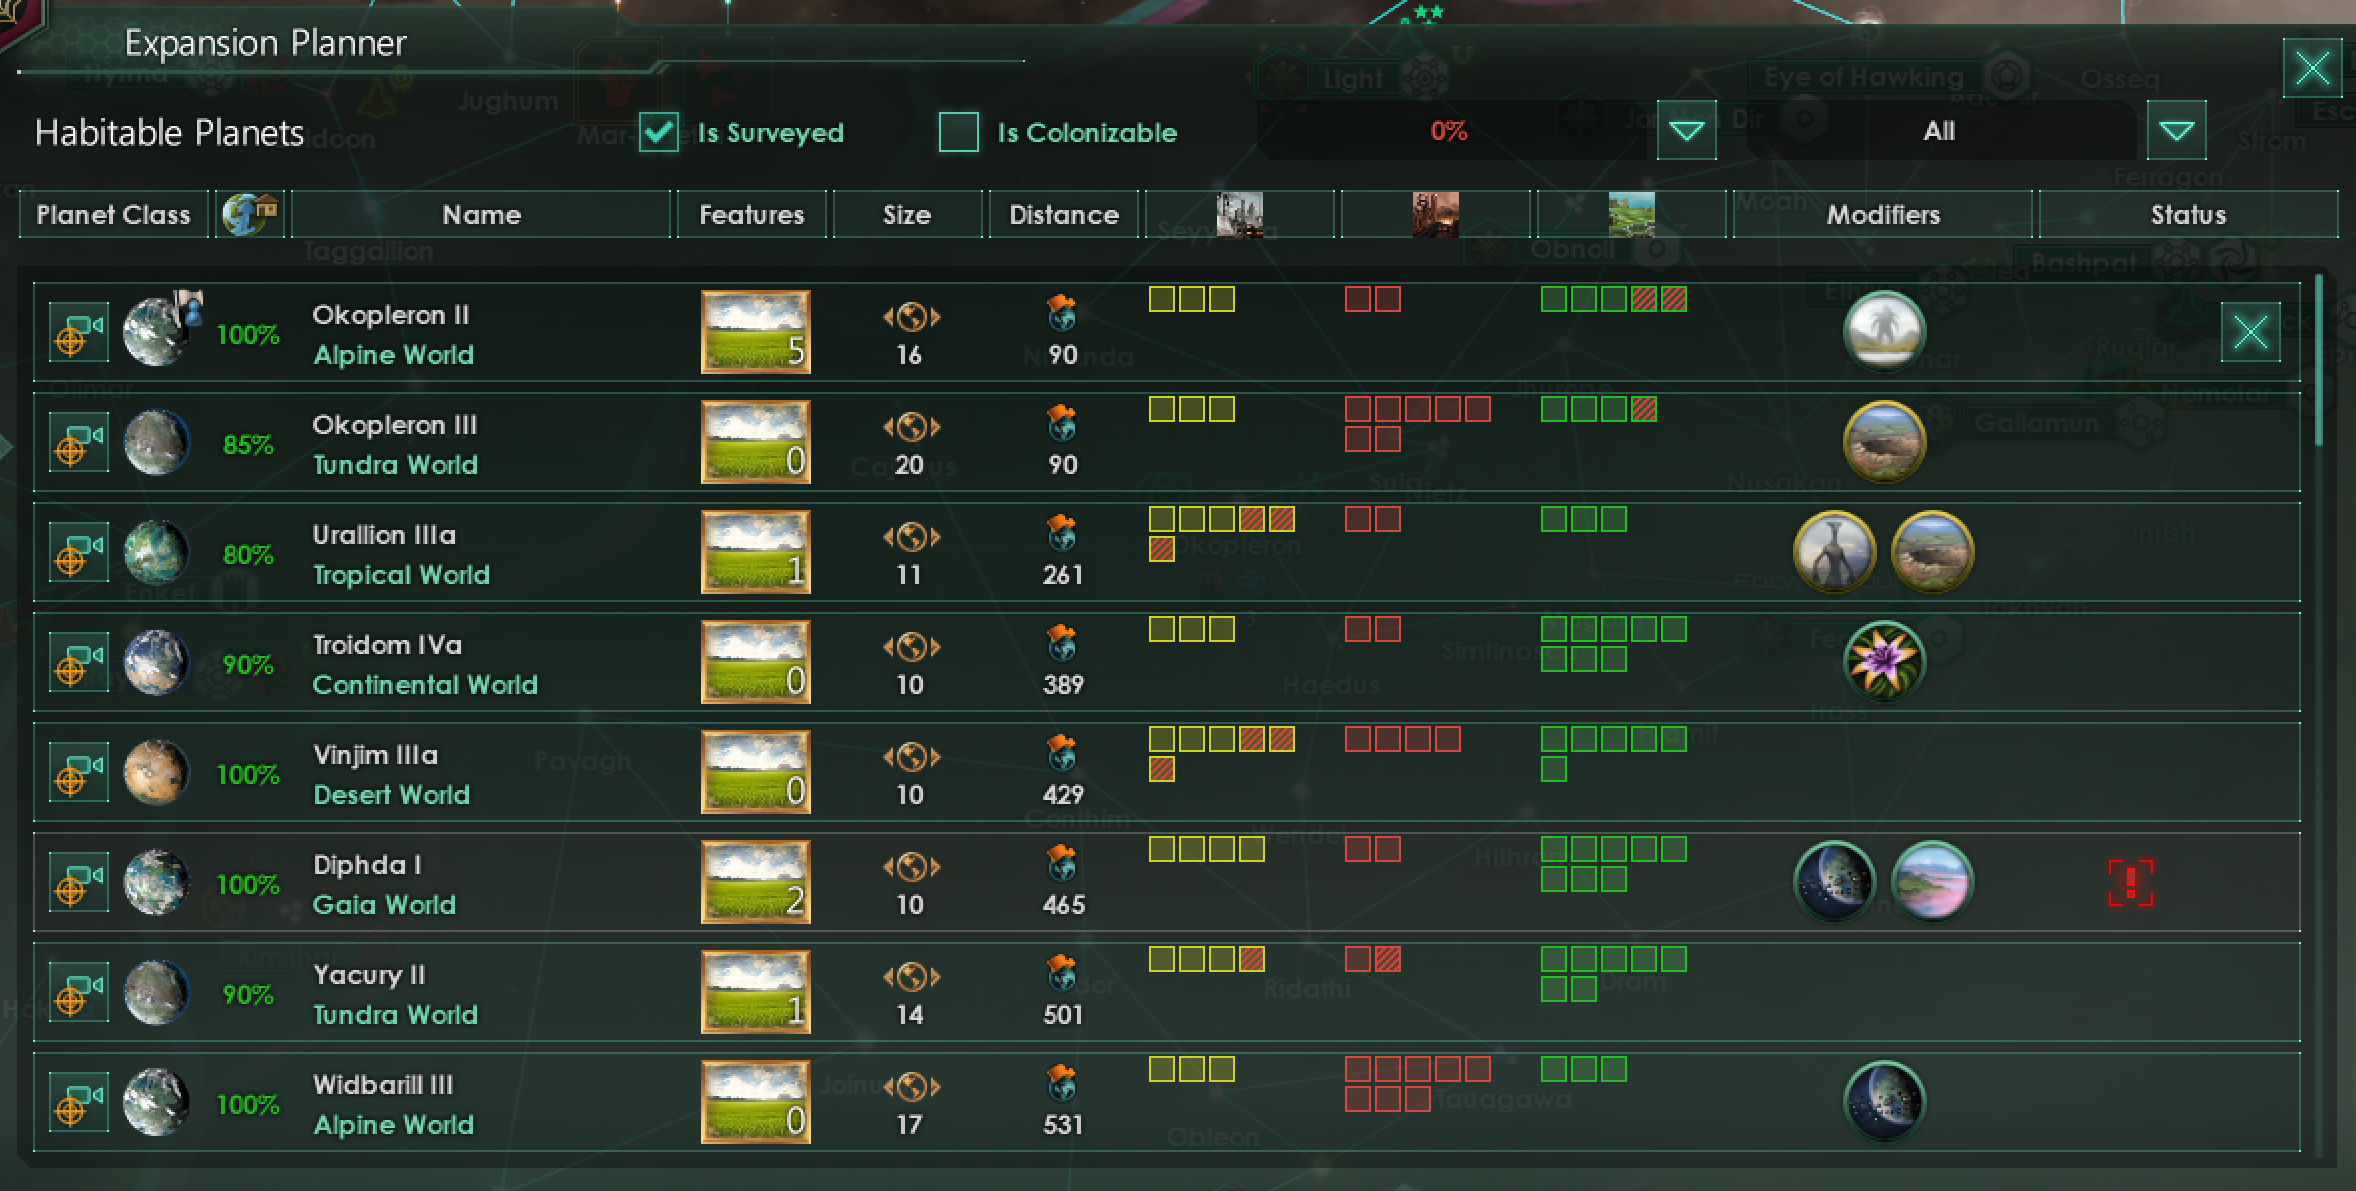Sort the list by the Size column
Image resolution: width=2356 pixels, height=1191 pixels.
(x=906, y=213)
